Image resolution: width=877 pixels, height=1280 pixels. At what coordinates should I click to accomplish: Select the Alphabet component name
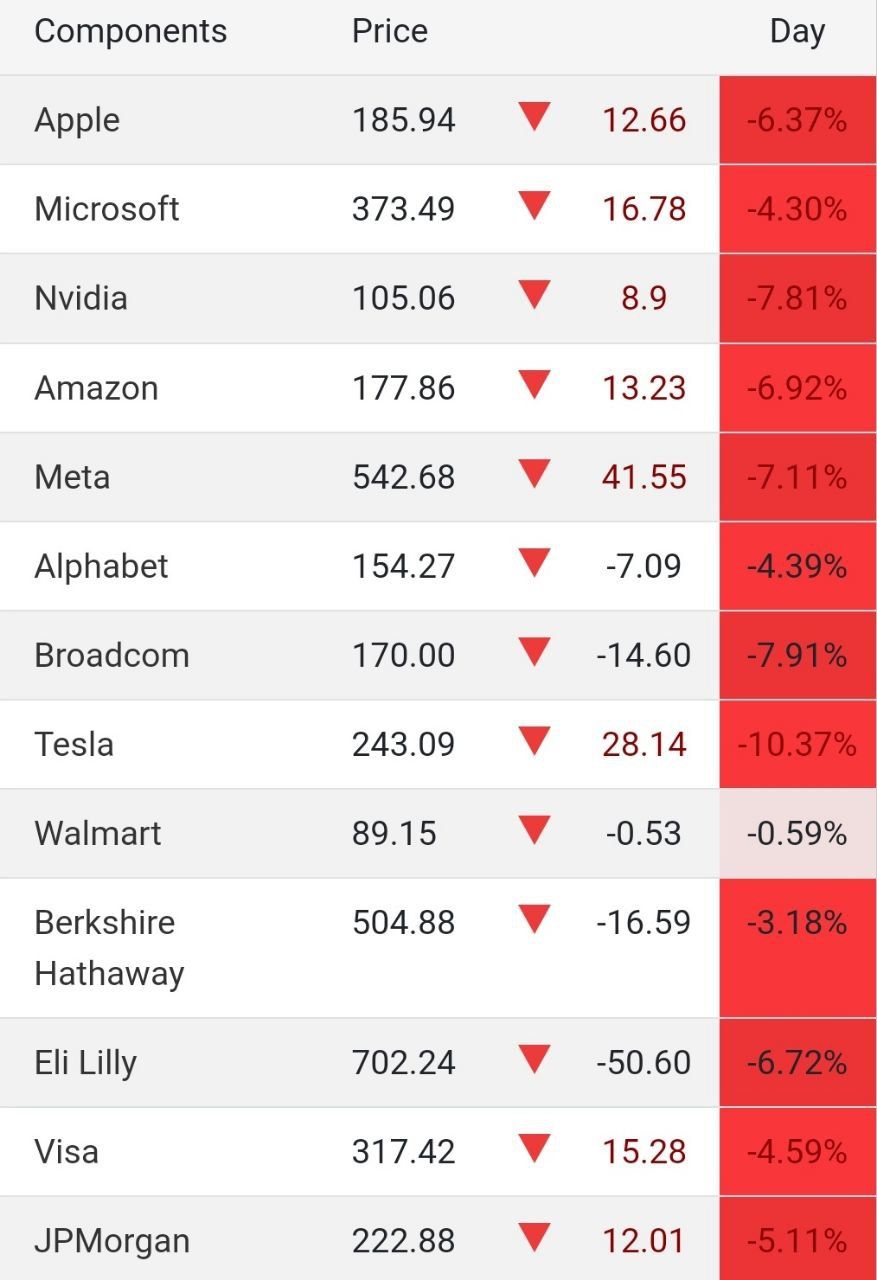[101, 566]
